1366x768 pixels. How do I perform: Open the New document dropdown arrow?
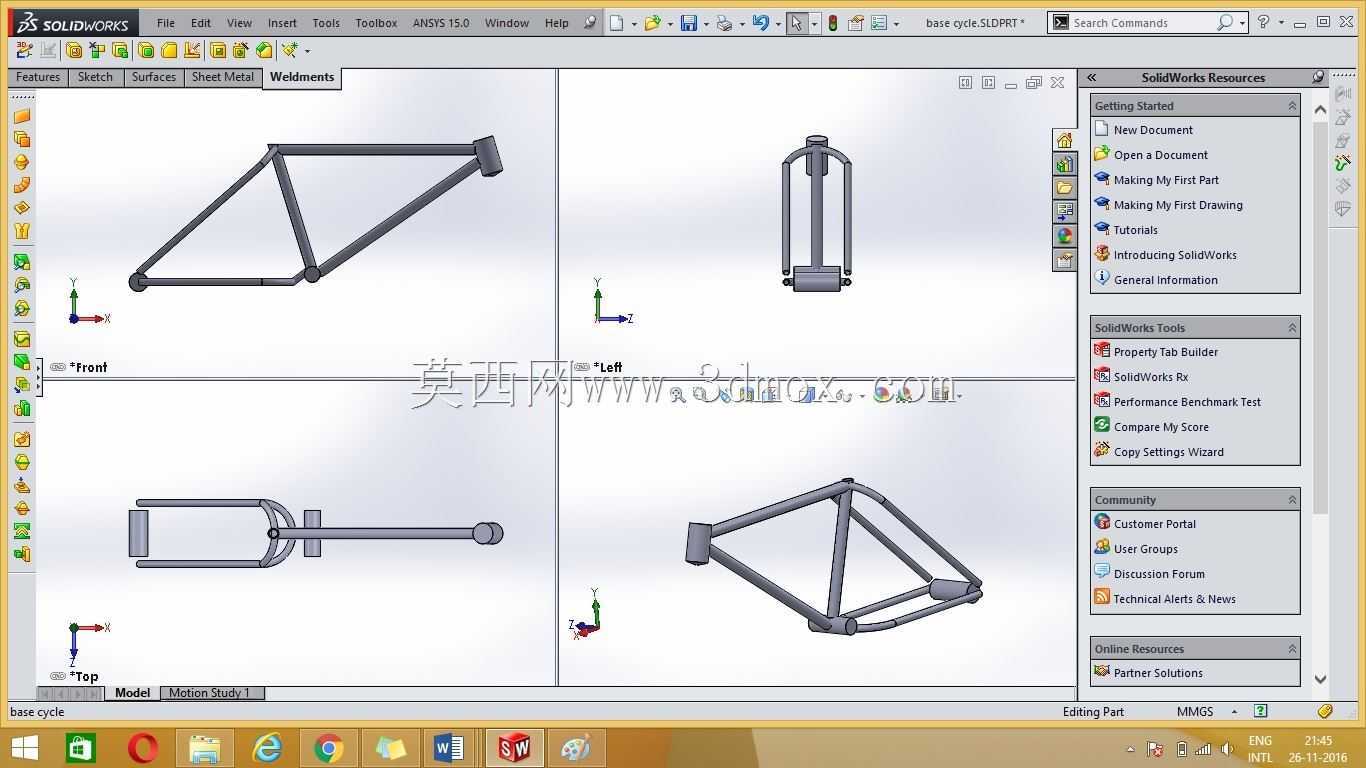[634, 24]
